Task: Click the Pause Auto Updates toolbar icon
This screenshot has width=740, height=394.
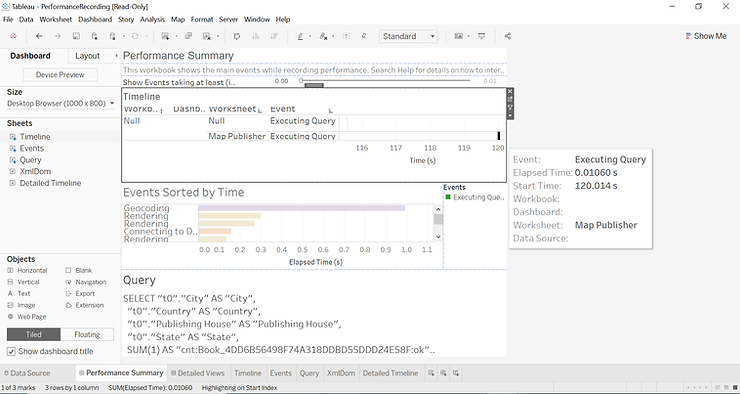Action: click(112, 36)
